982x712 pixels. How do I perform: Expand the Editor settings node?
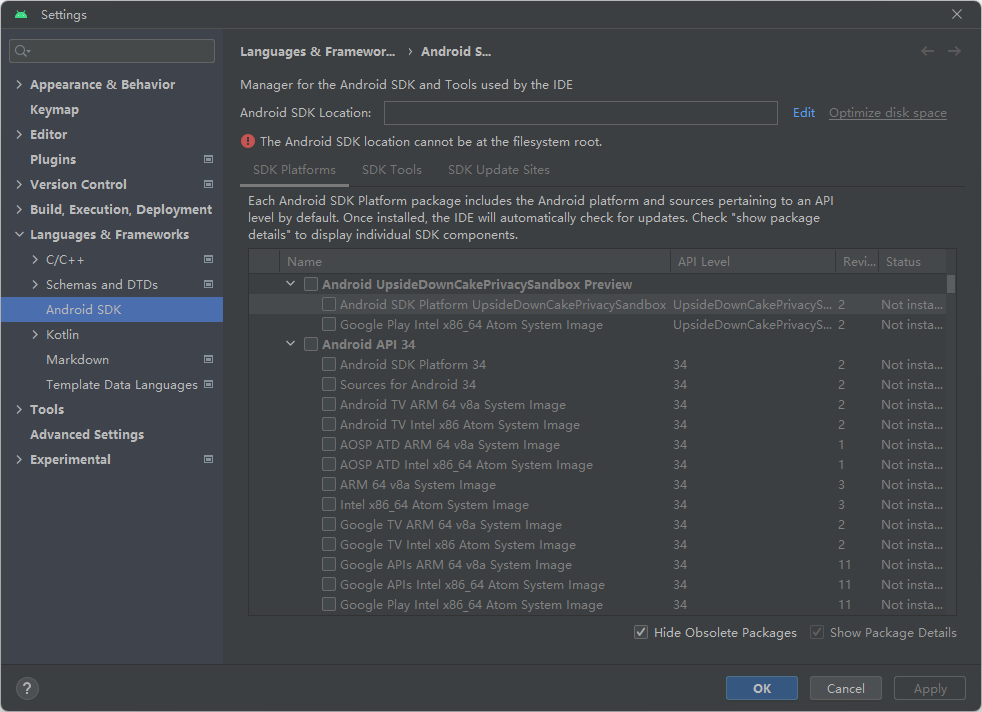point(19,135)
